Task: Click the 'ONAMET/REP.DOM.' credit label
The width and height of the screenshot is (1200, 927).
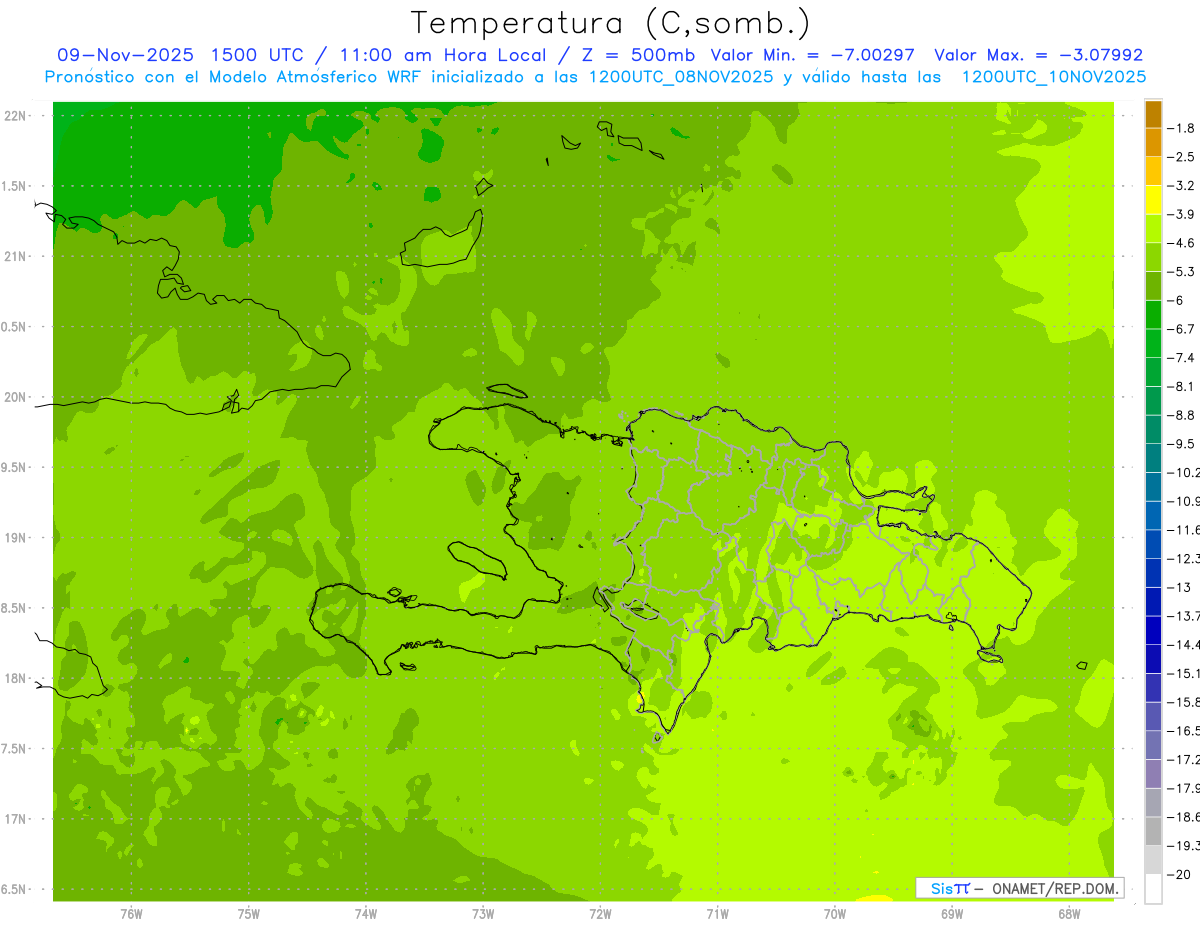Action: click(x=1055, y=888)
